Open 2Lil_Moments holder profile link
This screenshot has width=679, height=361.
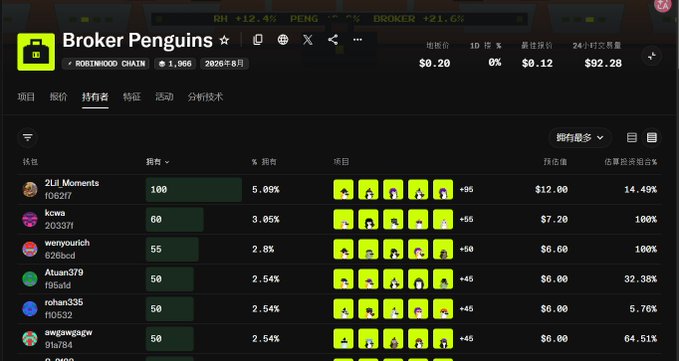coord(72,183)
